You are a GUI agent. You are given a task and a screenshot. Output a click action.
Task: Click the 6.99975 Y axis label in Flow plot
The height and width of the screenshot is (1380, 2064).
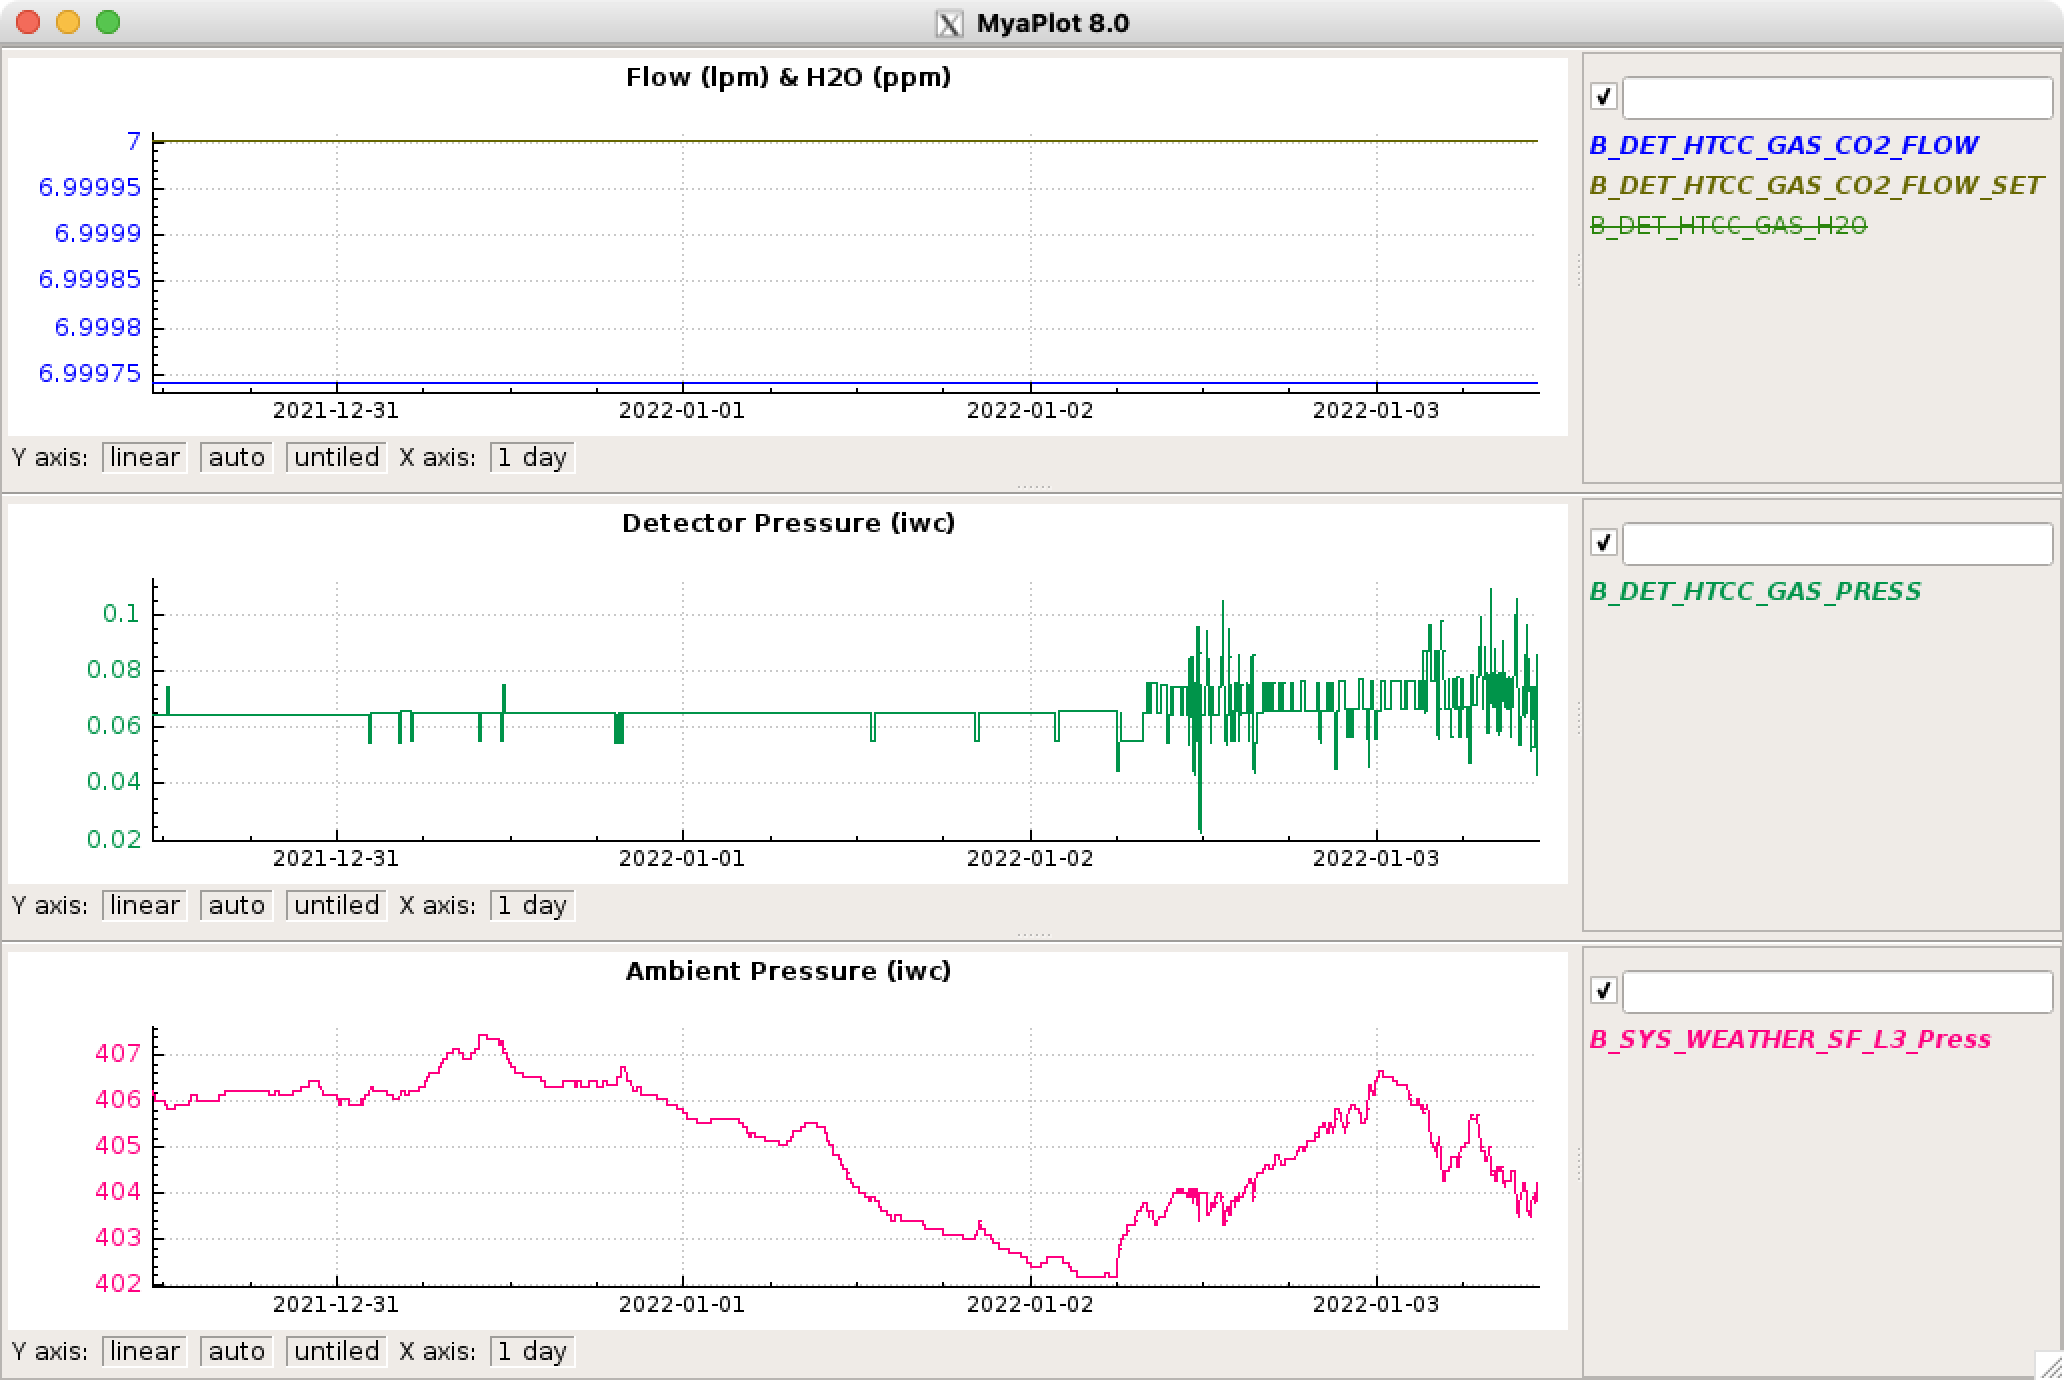(x=90, y=374)
